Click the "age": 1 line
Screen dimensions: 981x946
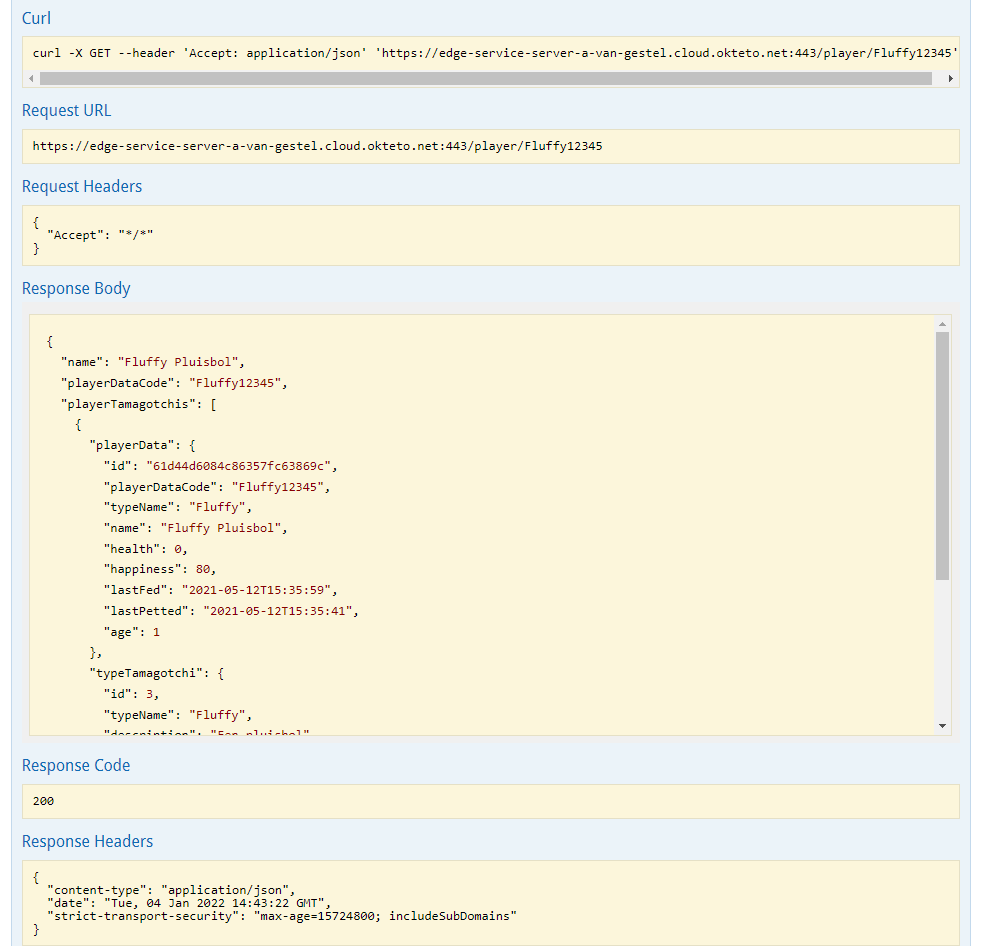(x=131, y=633)
